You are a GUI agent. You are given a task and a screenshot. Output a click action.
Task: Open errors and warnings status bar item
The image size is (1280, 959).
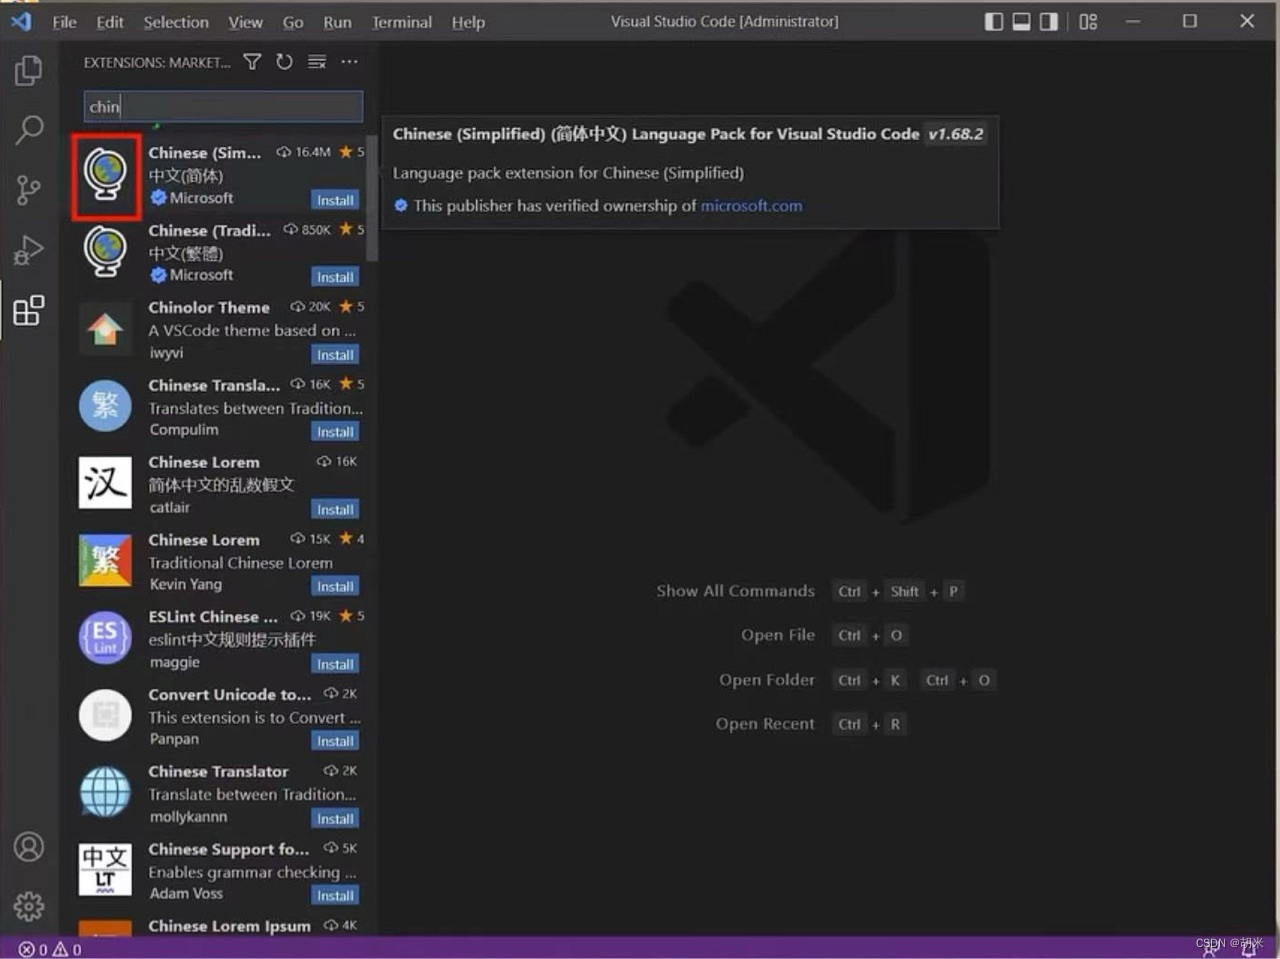tap(50, 949)
